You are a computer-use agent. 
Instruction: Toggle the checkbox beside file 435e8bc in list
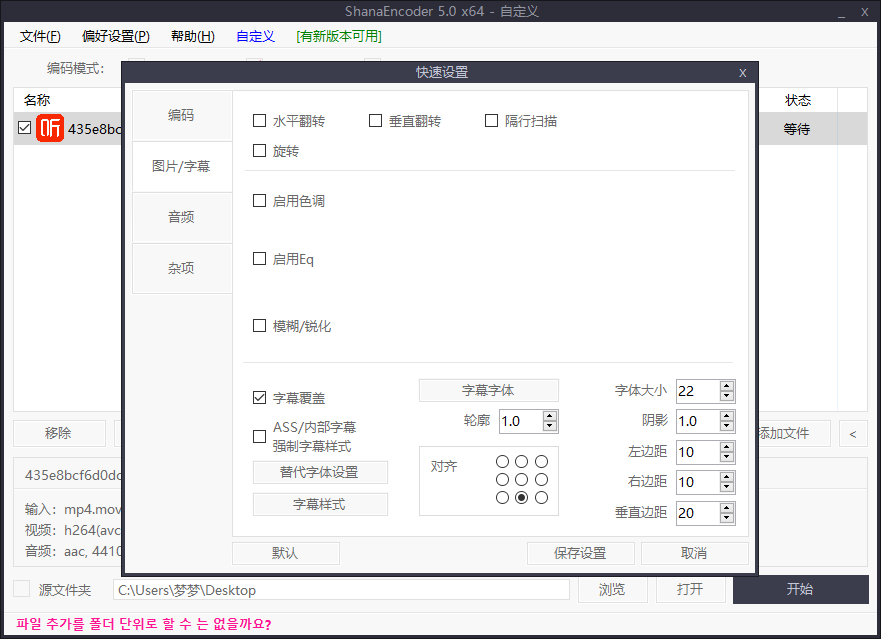pos(24,128)
